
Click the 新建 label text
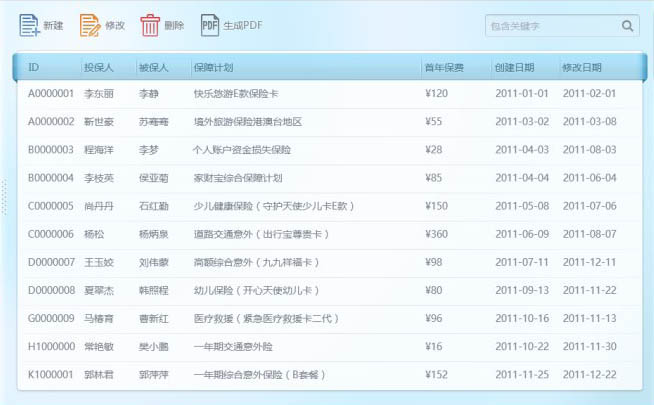tap(53, 26)
